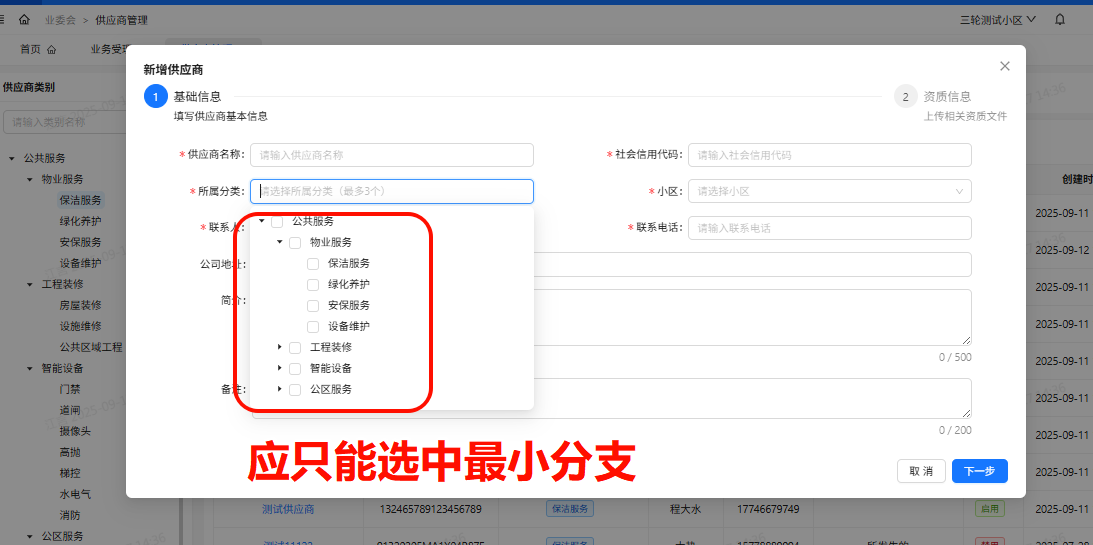1093x545 pixels.
Task: Select 门禁 in the sidebar tree
Action: (x=70, y=390)
